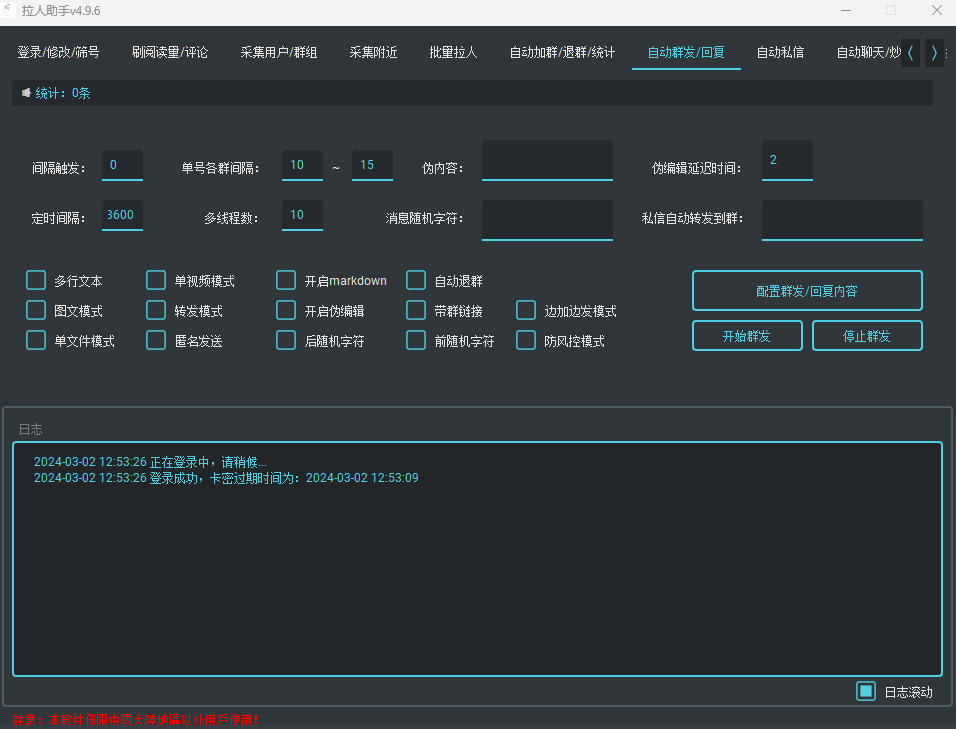Image resolution: width=956 pixels, height=729 pixels.
Task: Check the 防风控模式 option
Action: (526, 341)
